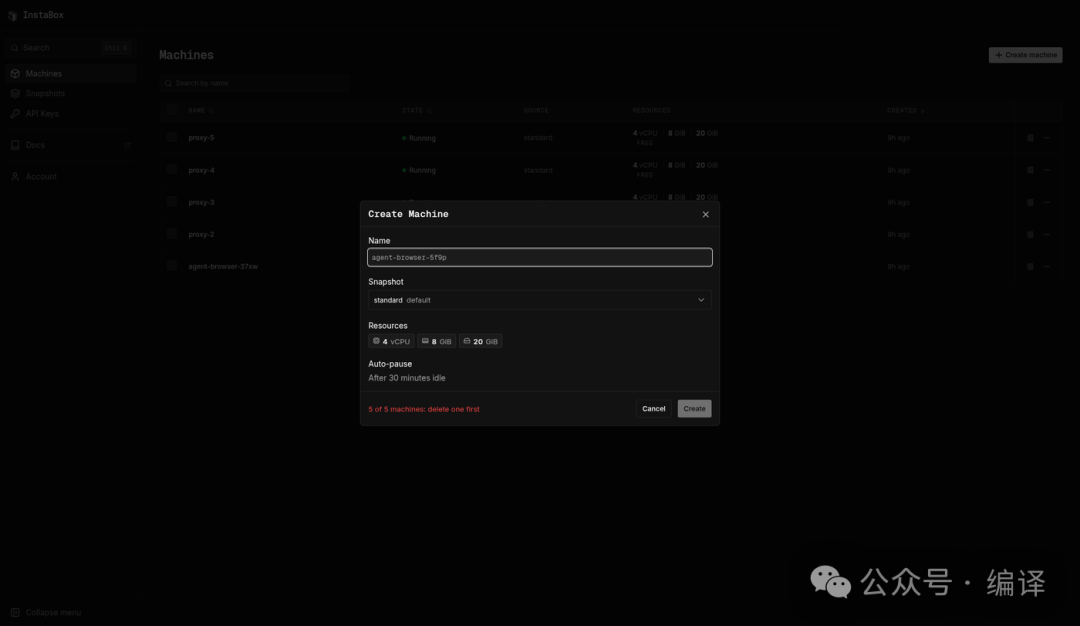Click the 'After 30 minutes idle' text
This screenshot has width=1080, height=626.
click(x=407, y=378)
